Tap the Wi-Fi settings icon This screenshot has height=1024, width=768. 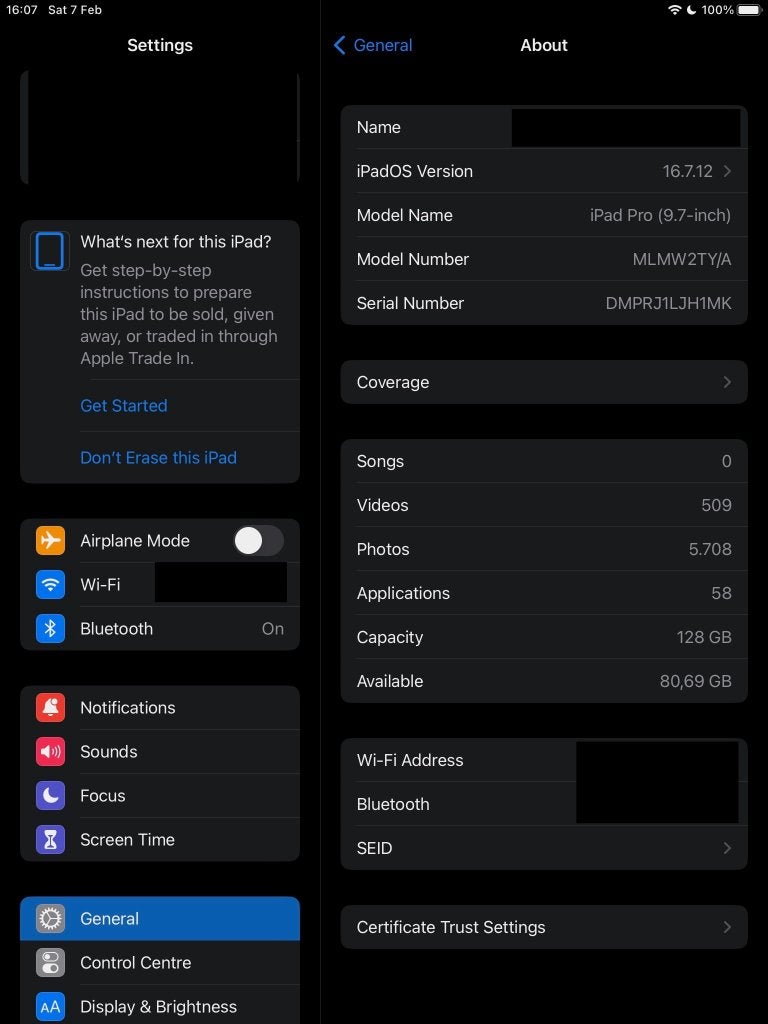coord(50,584)
